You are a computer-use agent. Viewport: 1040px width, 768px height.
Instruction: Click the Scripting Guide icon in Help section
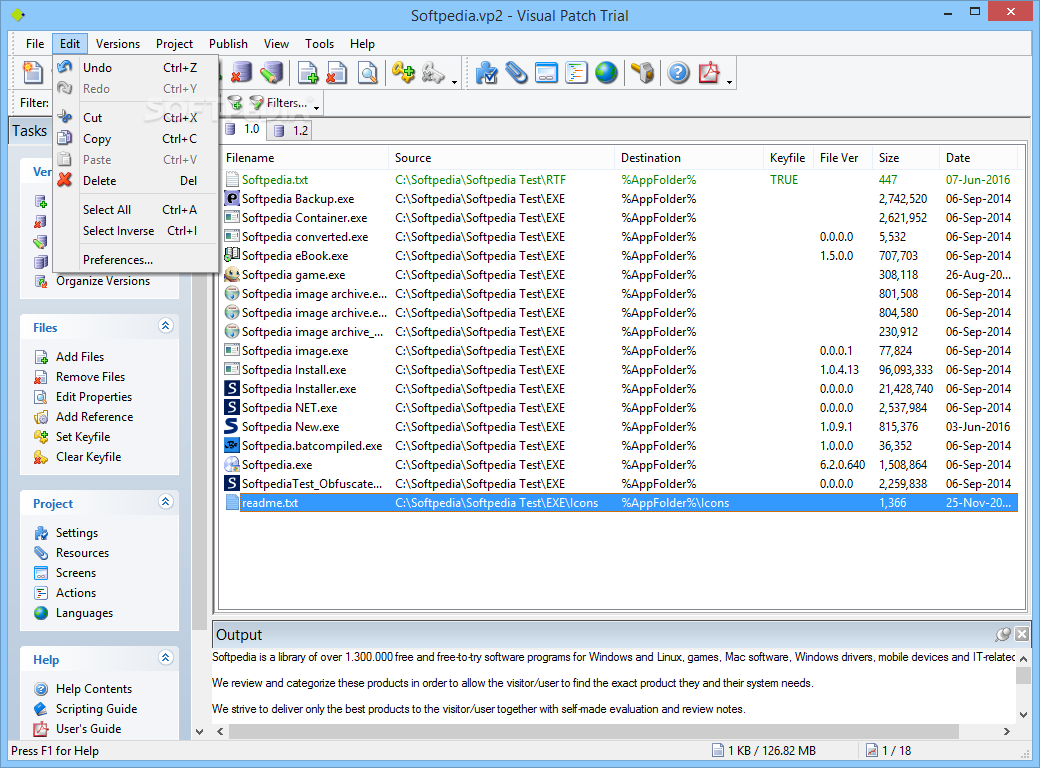[41, 709]
